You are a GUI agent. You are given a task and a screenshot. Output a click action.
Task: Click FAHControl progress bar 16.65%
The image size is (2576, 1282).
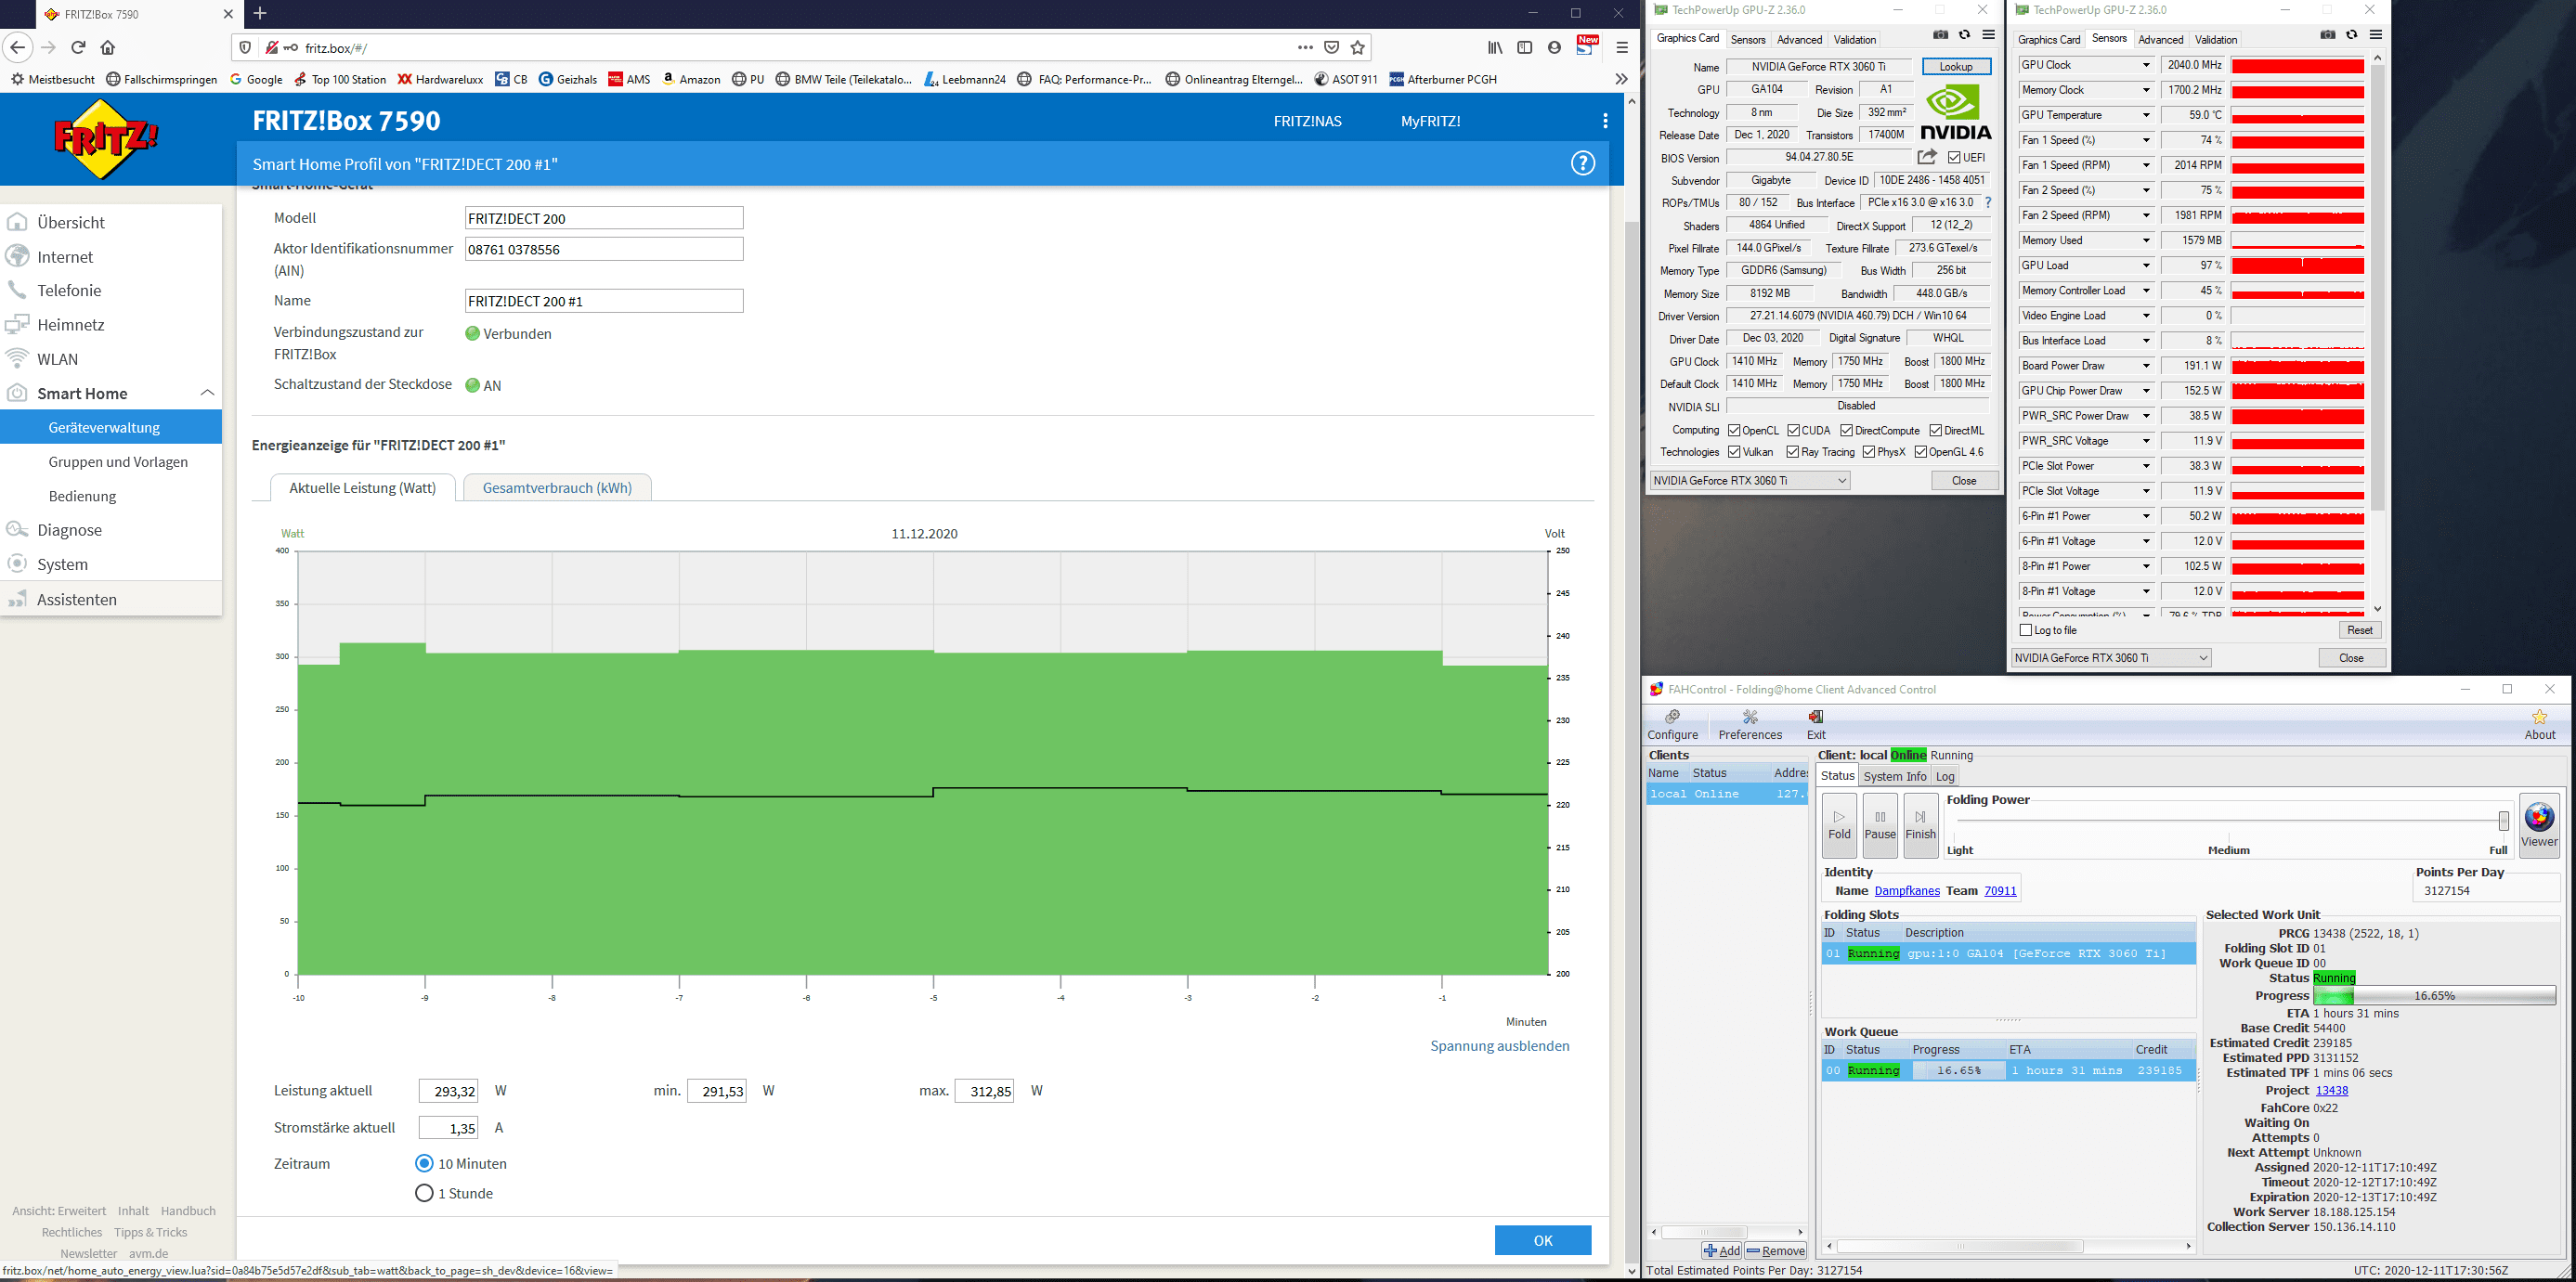(x=2434, y=995)
